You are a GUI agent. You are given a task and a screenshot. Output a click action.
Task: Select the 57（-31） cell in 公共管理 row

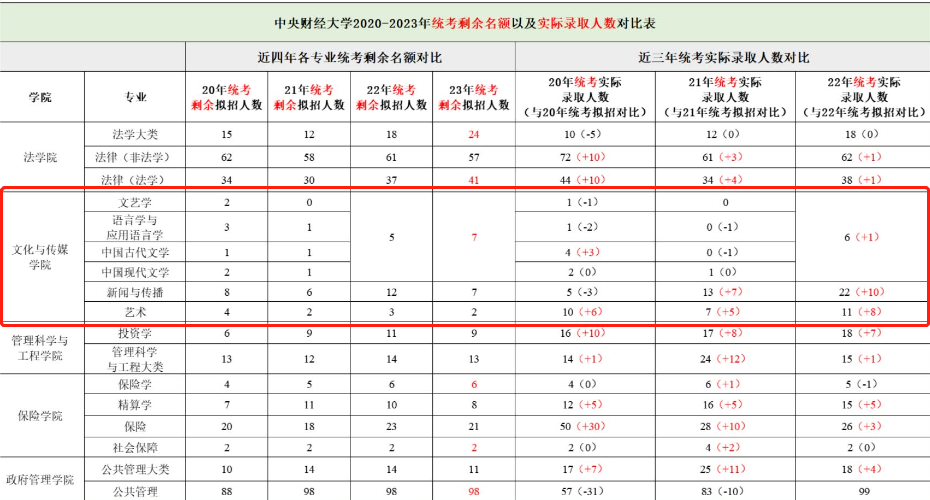coord(585,491)
